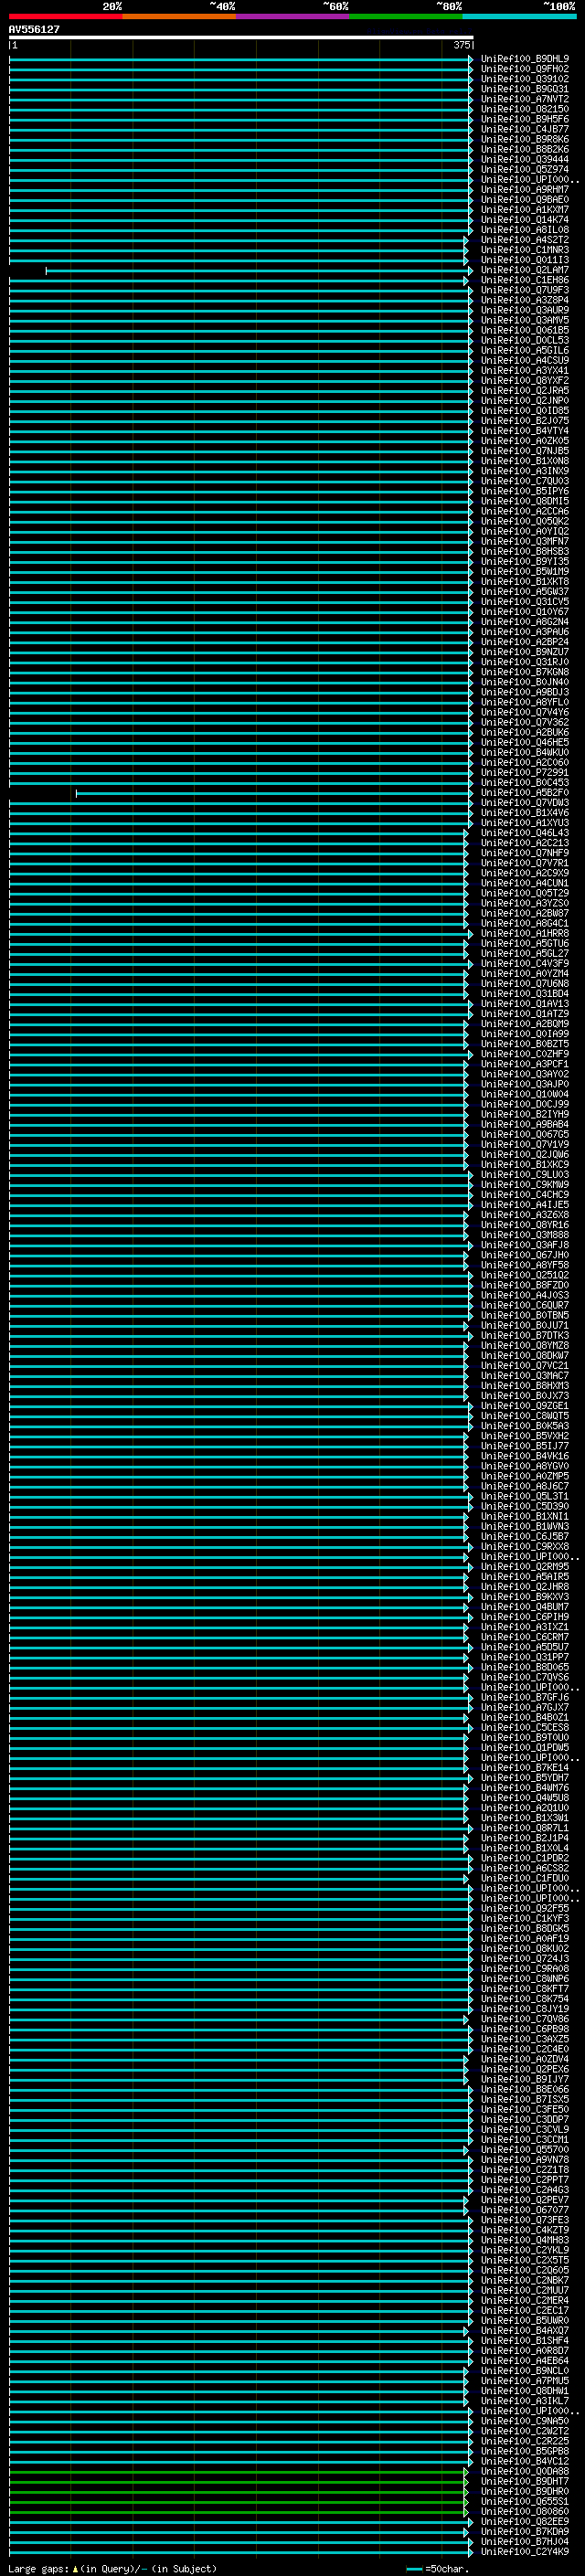Image resolution: width=585 pixels, height=2576 pixels.
Task: Select the UniRef100_B5GP88 label
Action: 525,2451
